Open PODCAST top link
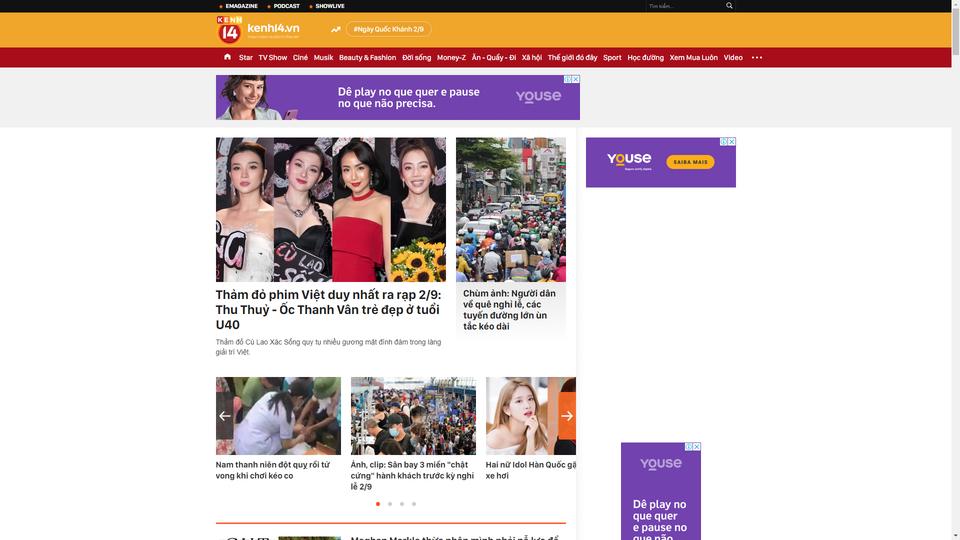 [x=287, y=6]
